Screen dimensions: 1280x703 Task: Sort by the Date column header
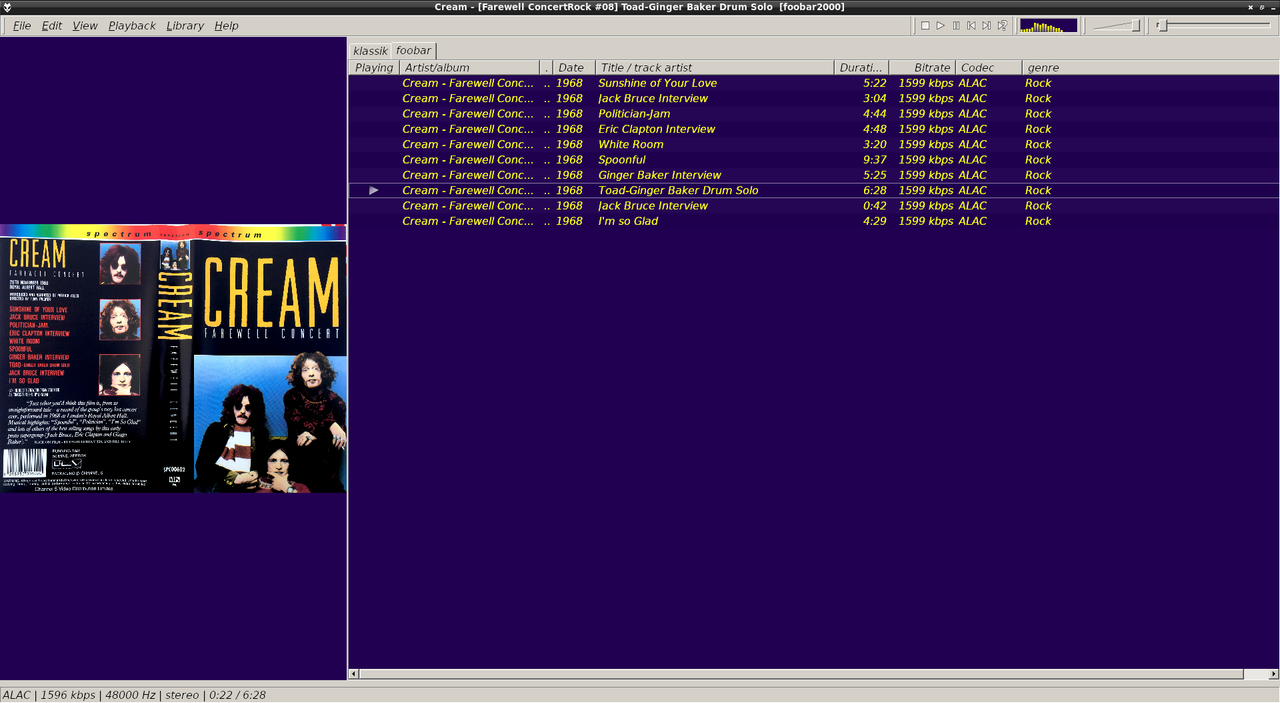point(573,67)
